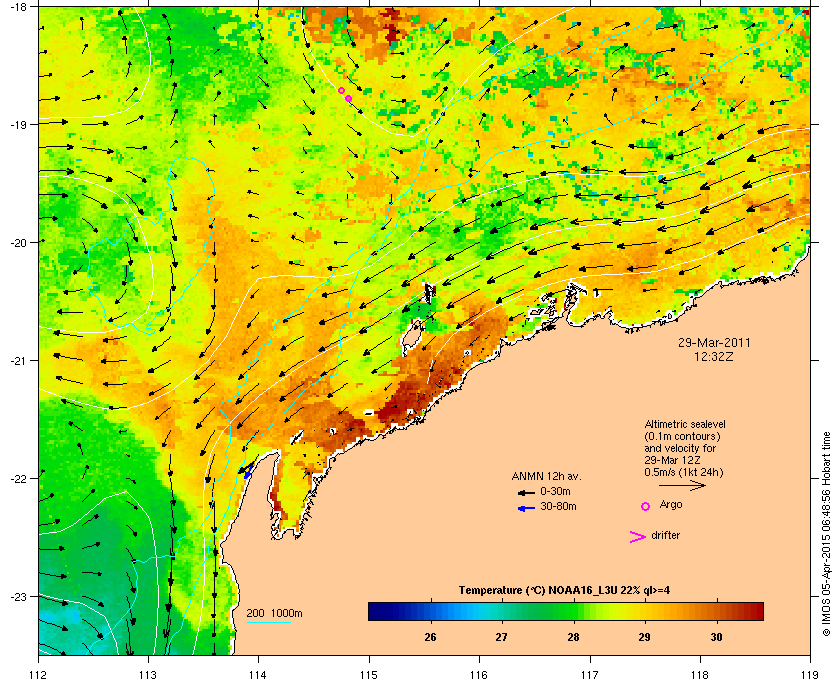Click the northwestern Argo float marker on map
This screenshot has height=680, width=840.
[341, 91]
